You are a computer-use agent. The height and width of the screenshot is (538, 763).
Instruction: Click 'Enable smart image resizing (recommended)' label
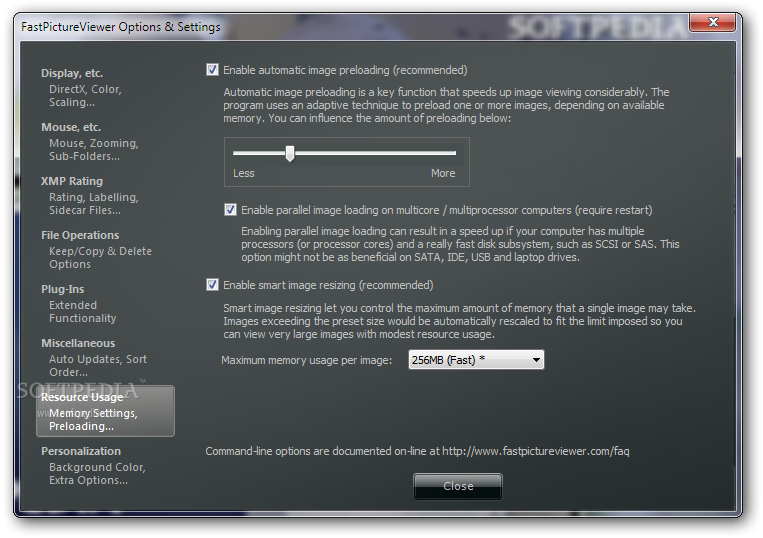tap(328, 285)
